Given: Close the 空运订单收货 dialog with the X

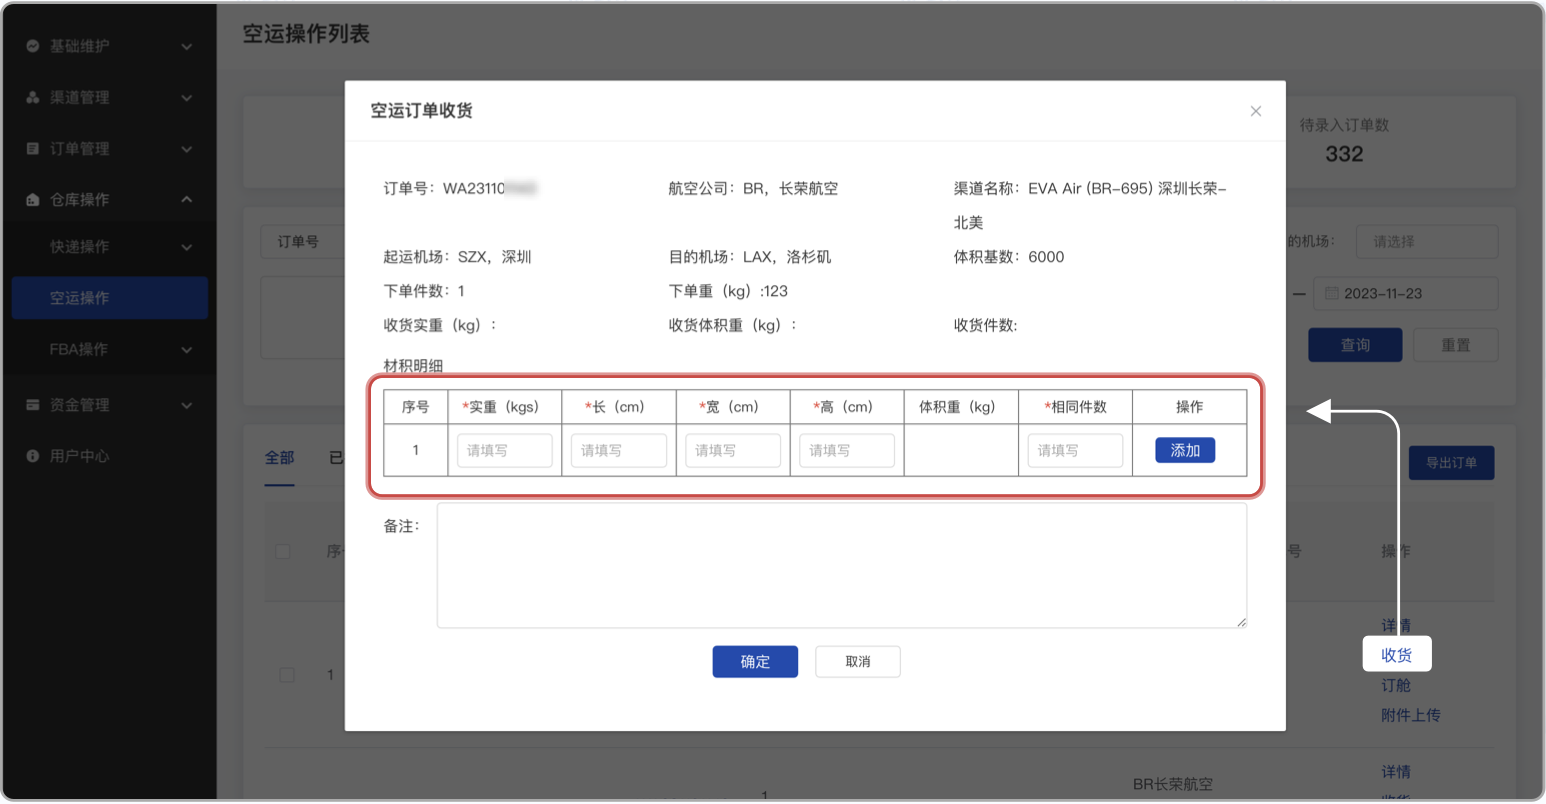Looking at the screenshot, I should point(1255,111).
